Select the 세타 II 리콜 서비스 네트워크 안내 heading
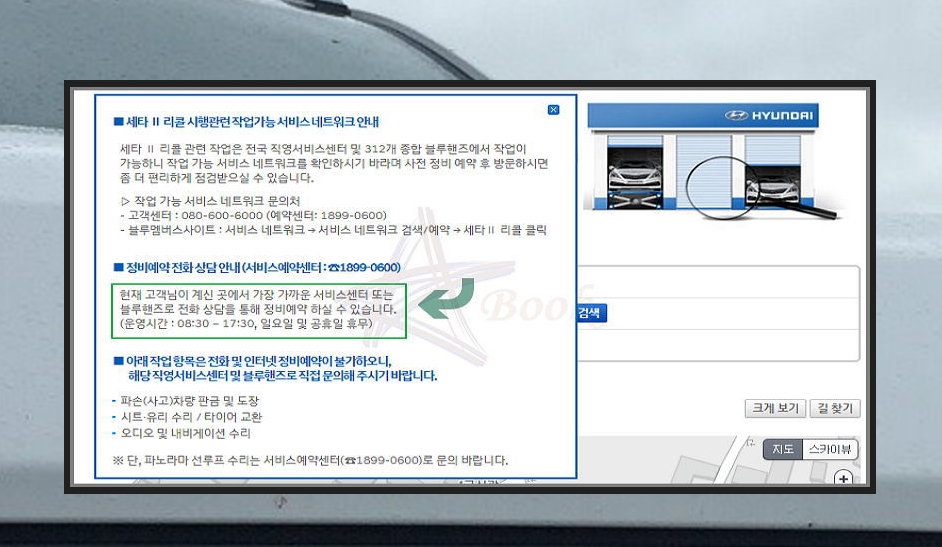 [246, 122]
